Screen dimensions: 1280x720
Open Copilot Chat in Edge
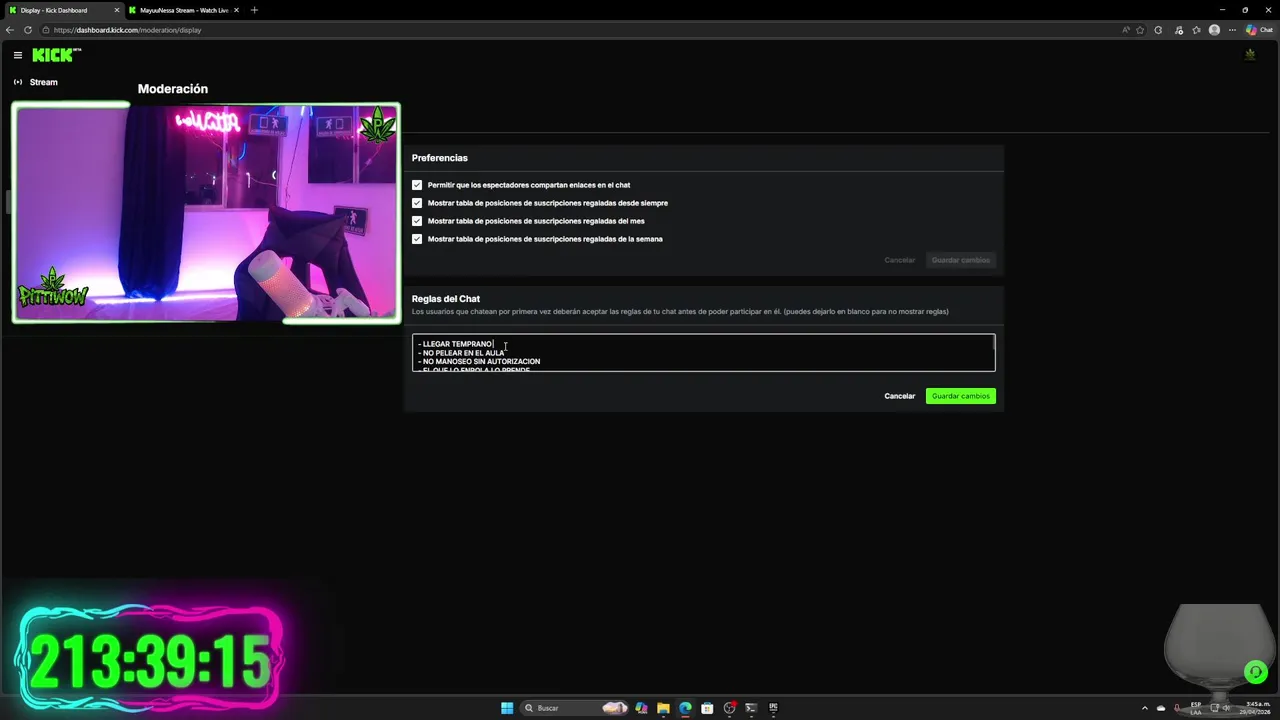[x=1259, y=30]
